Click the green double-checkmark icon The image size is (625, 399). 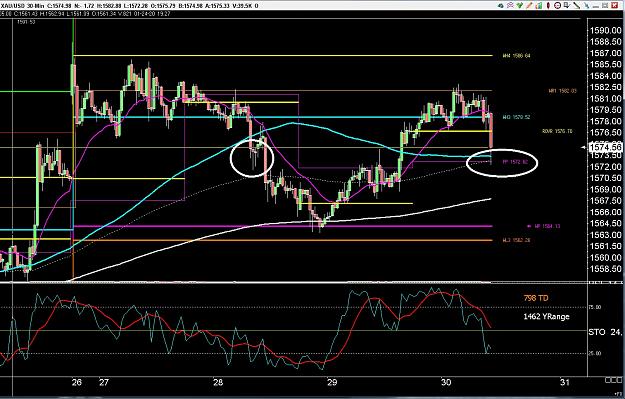520,6
